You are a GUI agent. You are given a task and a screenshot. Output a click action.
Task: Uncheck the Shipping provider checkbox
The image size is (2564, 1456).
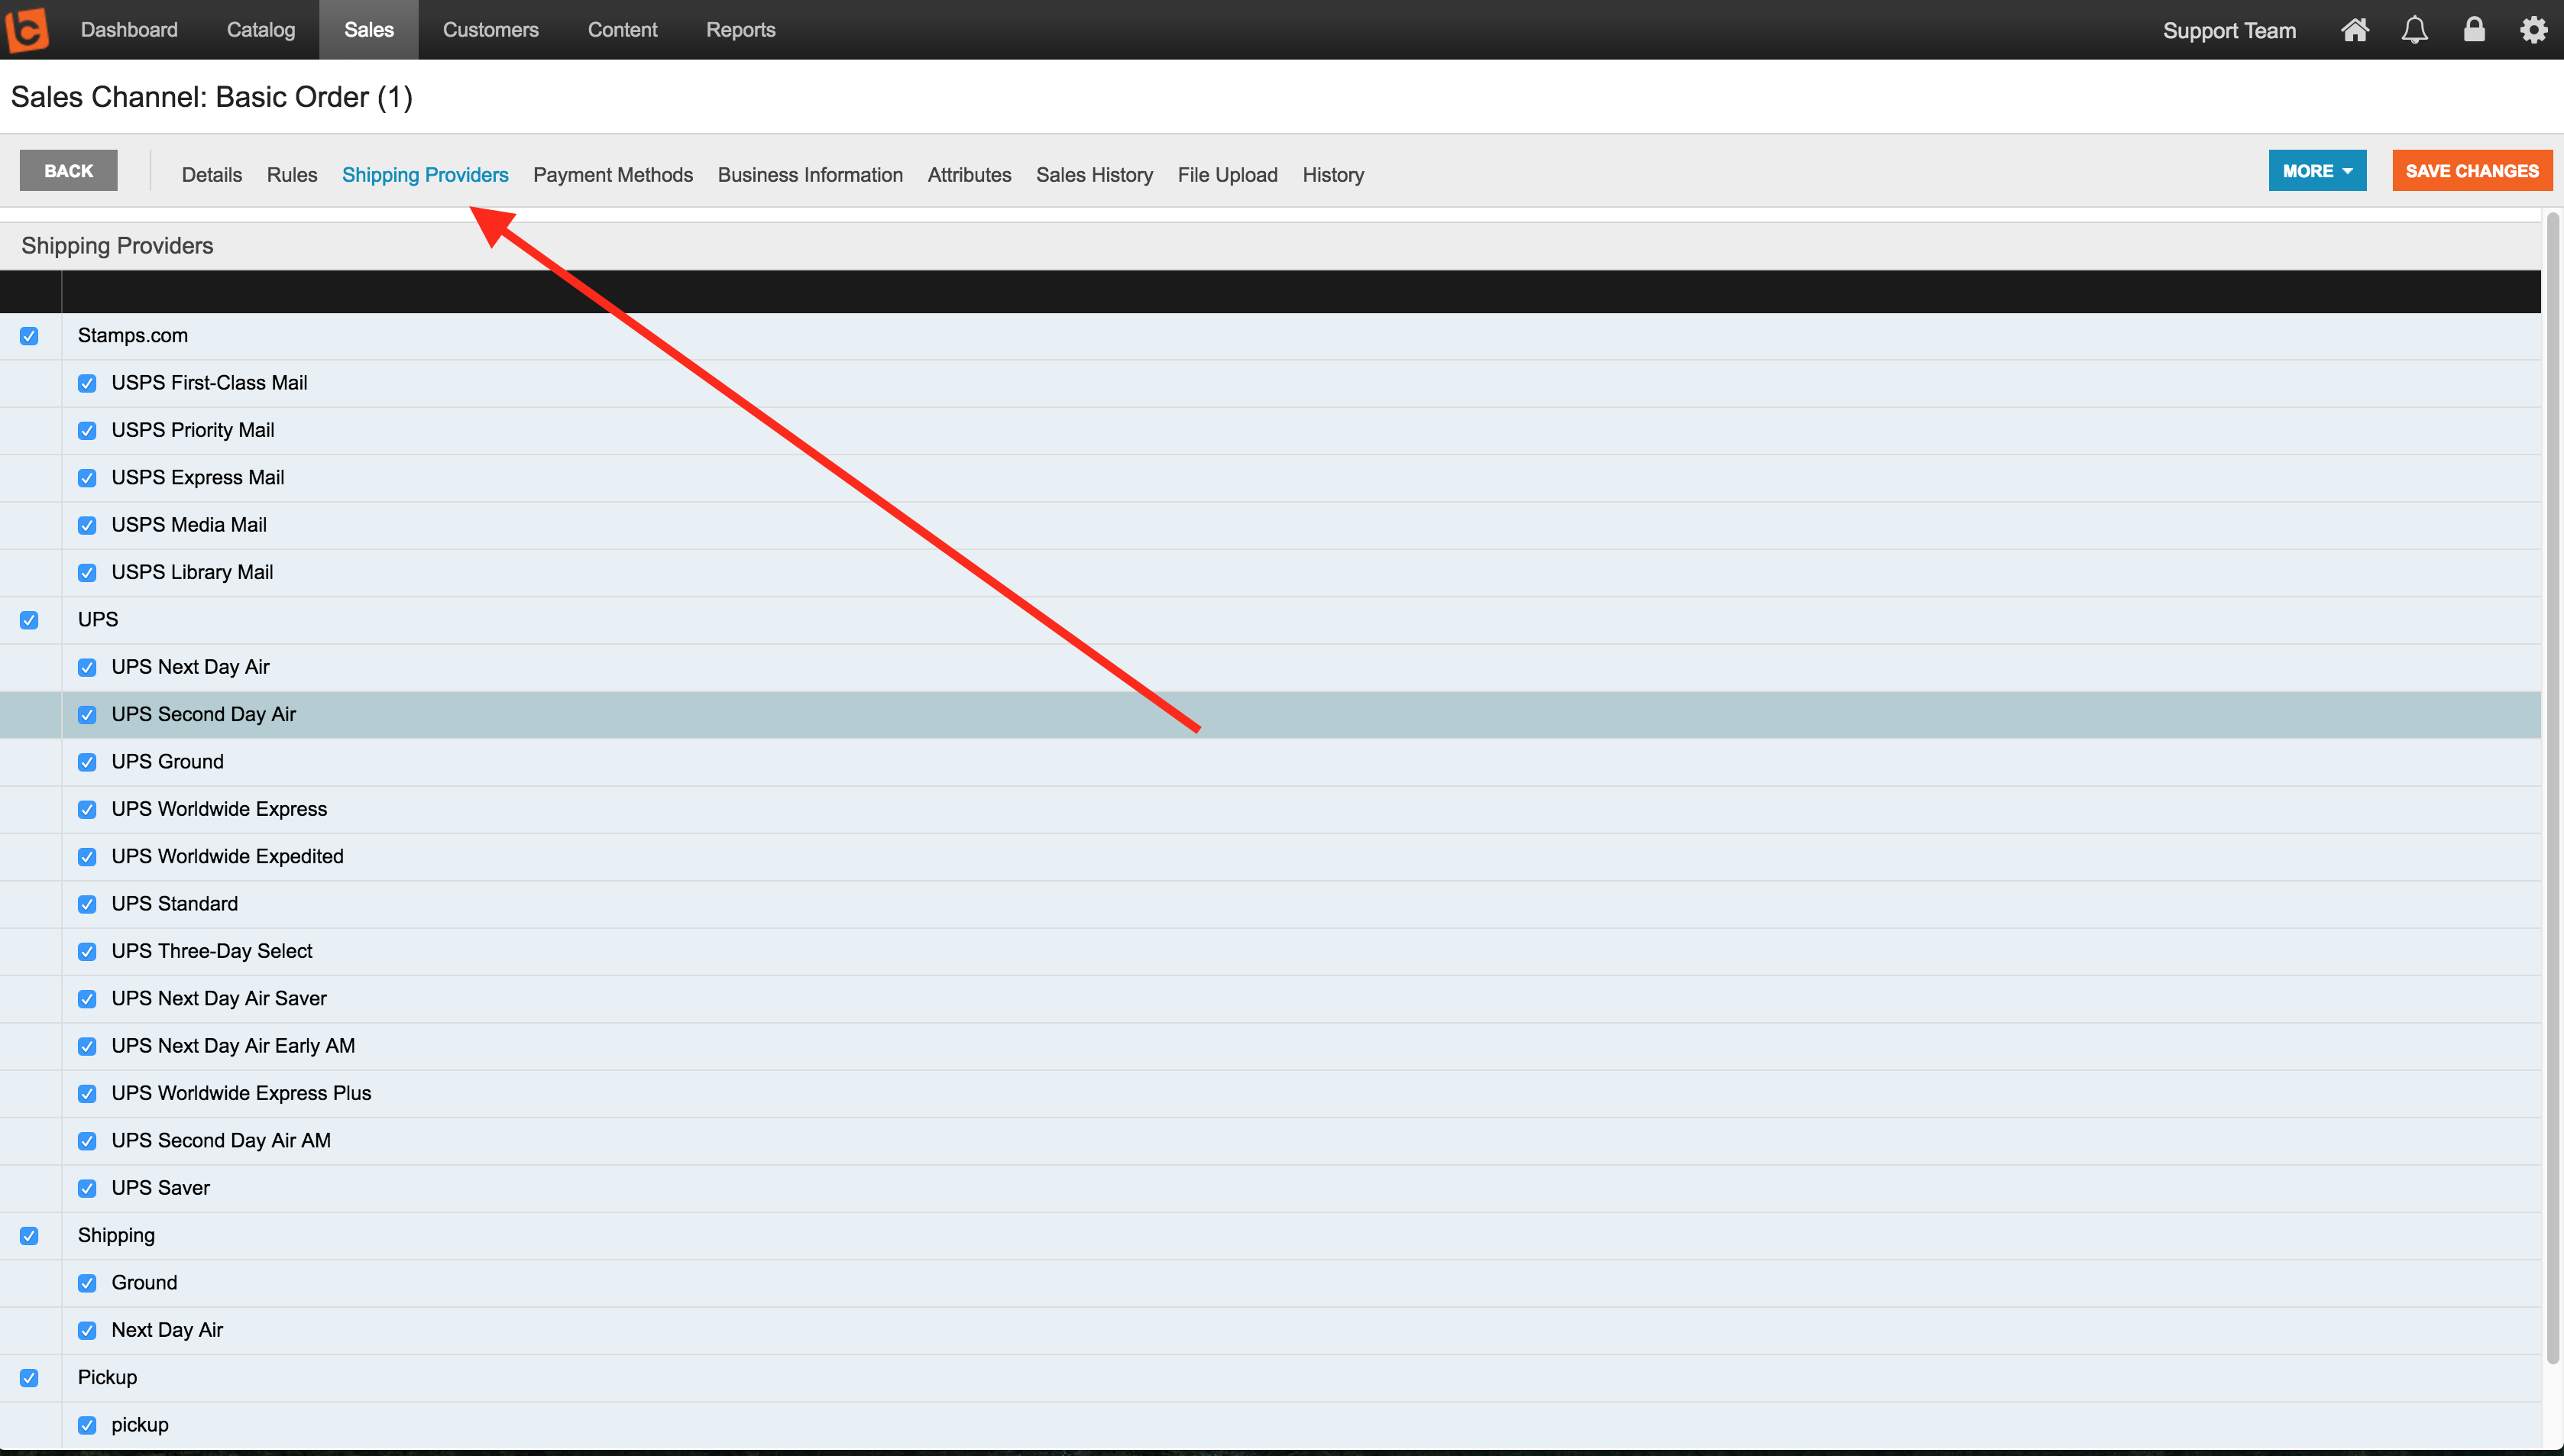[29, 1236]
